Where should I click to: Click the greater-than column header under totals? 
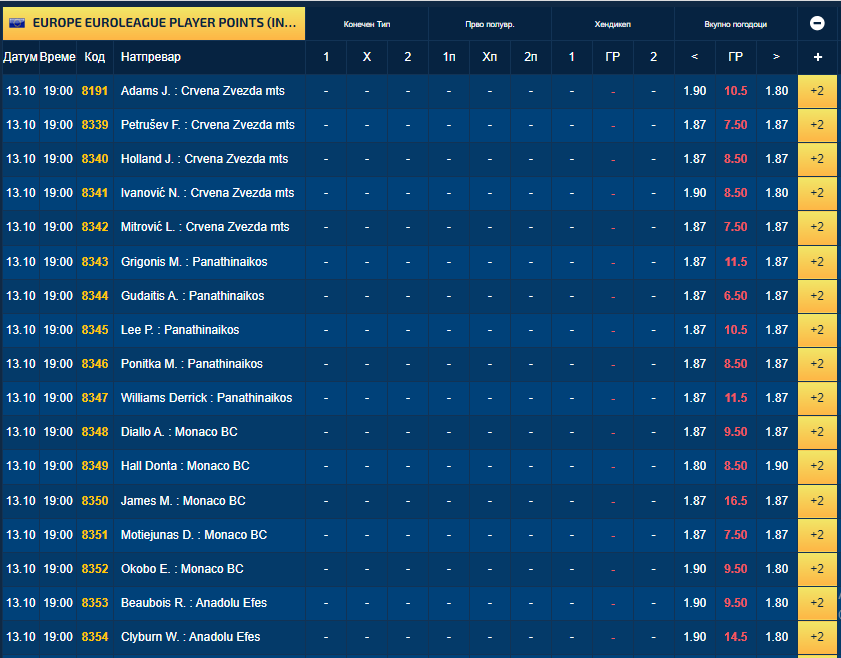(x=777, y=57)
